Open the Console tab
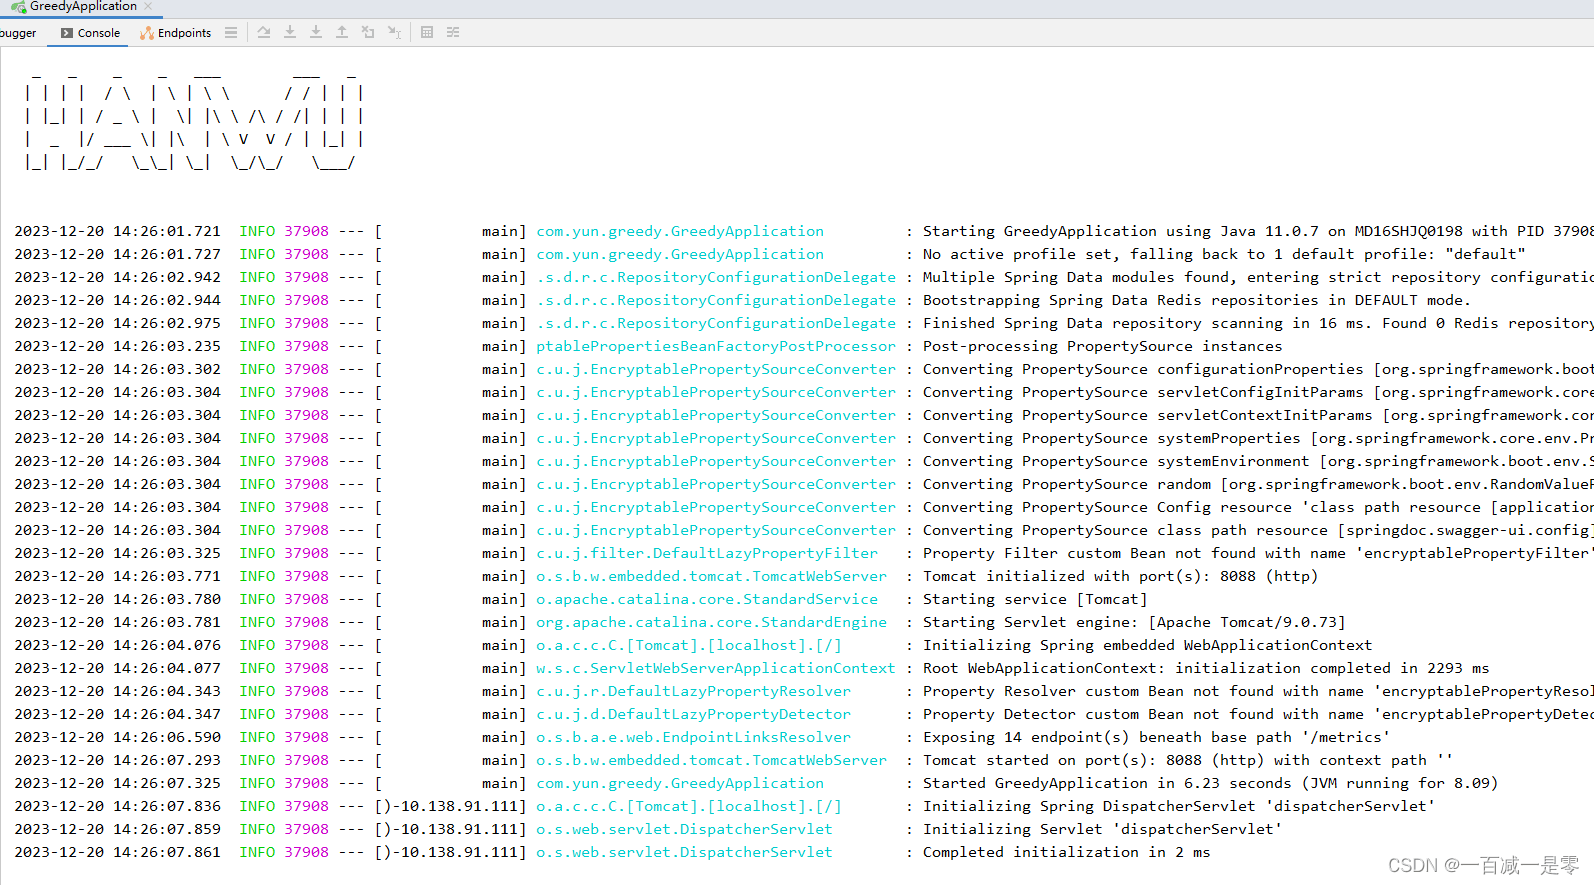1594x885 pixels. 90,33
